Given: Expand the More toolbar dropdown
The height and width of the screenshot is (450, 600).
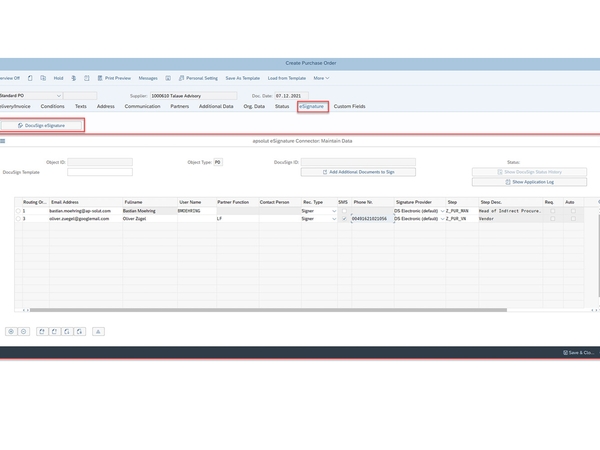Looking at the screenshot, I should coord(321,77).
